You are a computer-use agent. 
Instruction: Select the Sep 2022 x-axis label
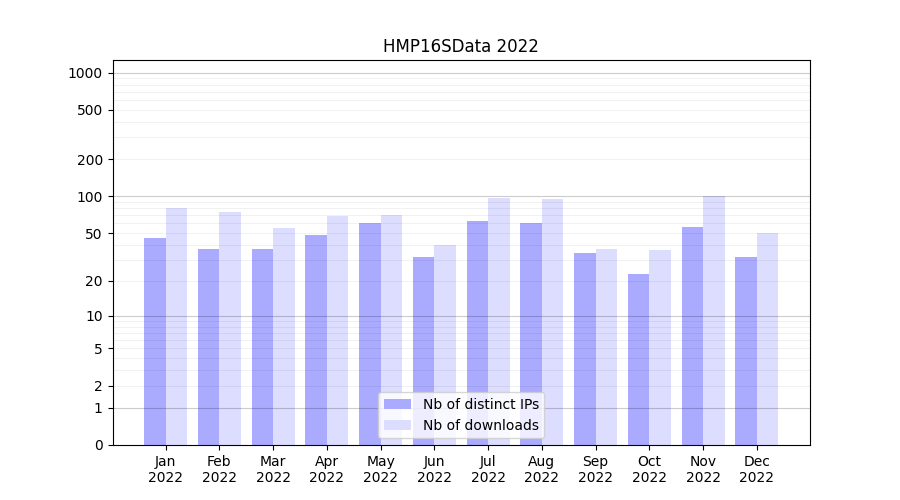(x=595, y=469)
